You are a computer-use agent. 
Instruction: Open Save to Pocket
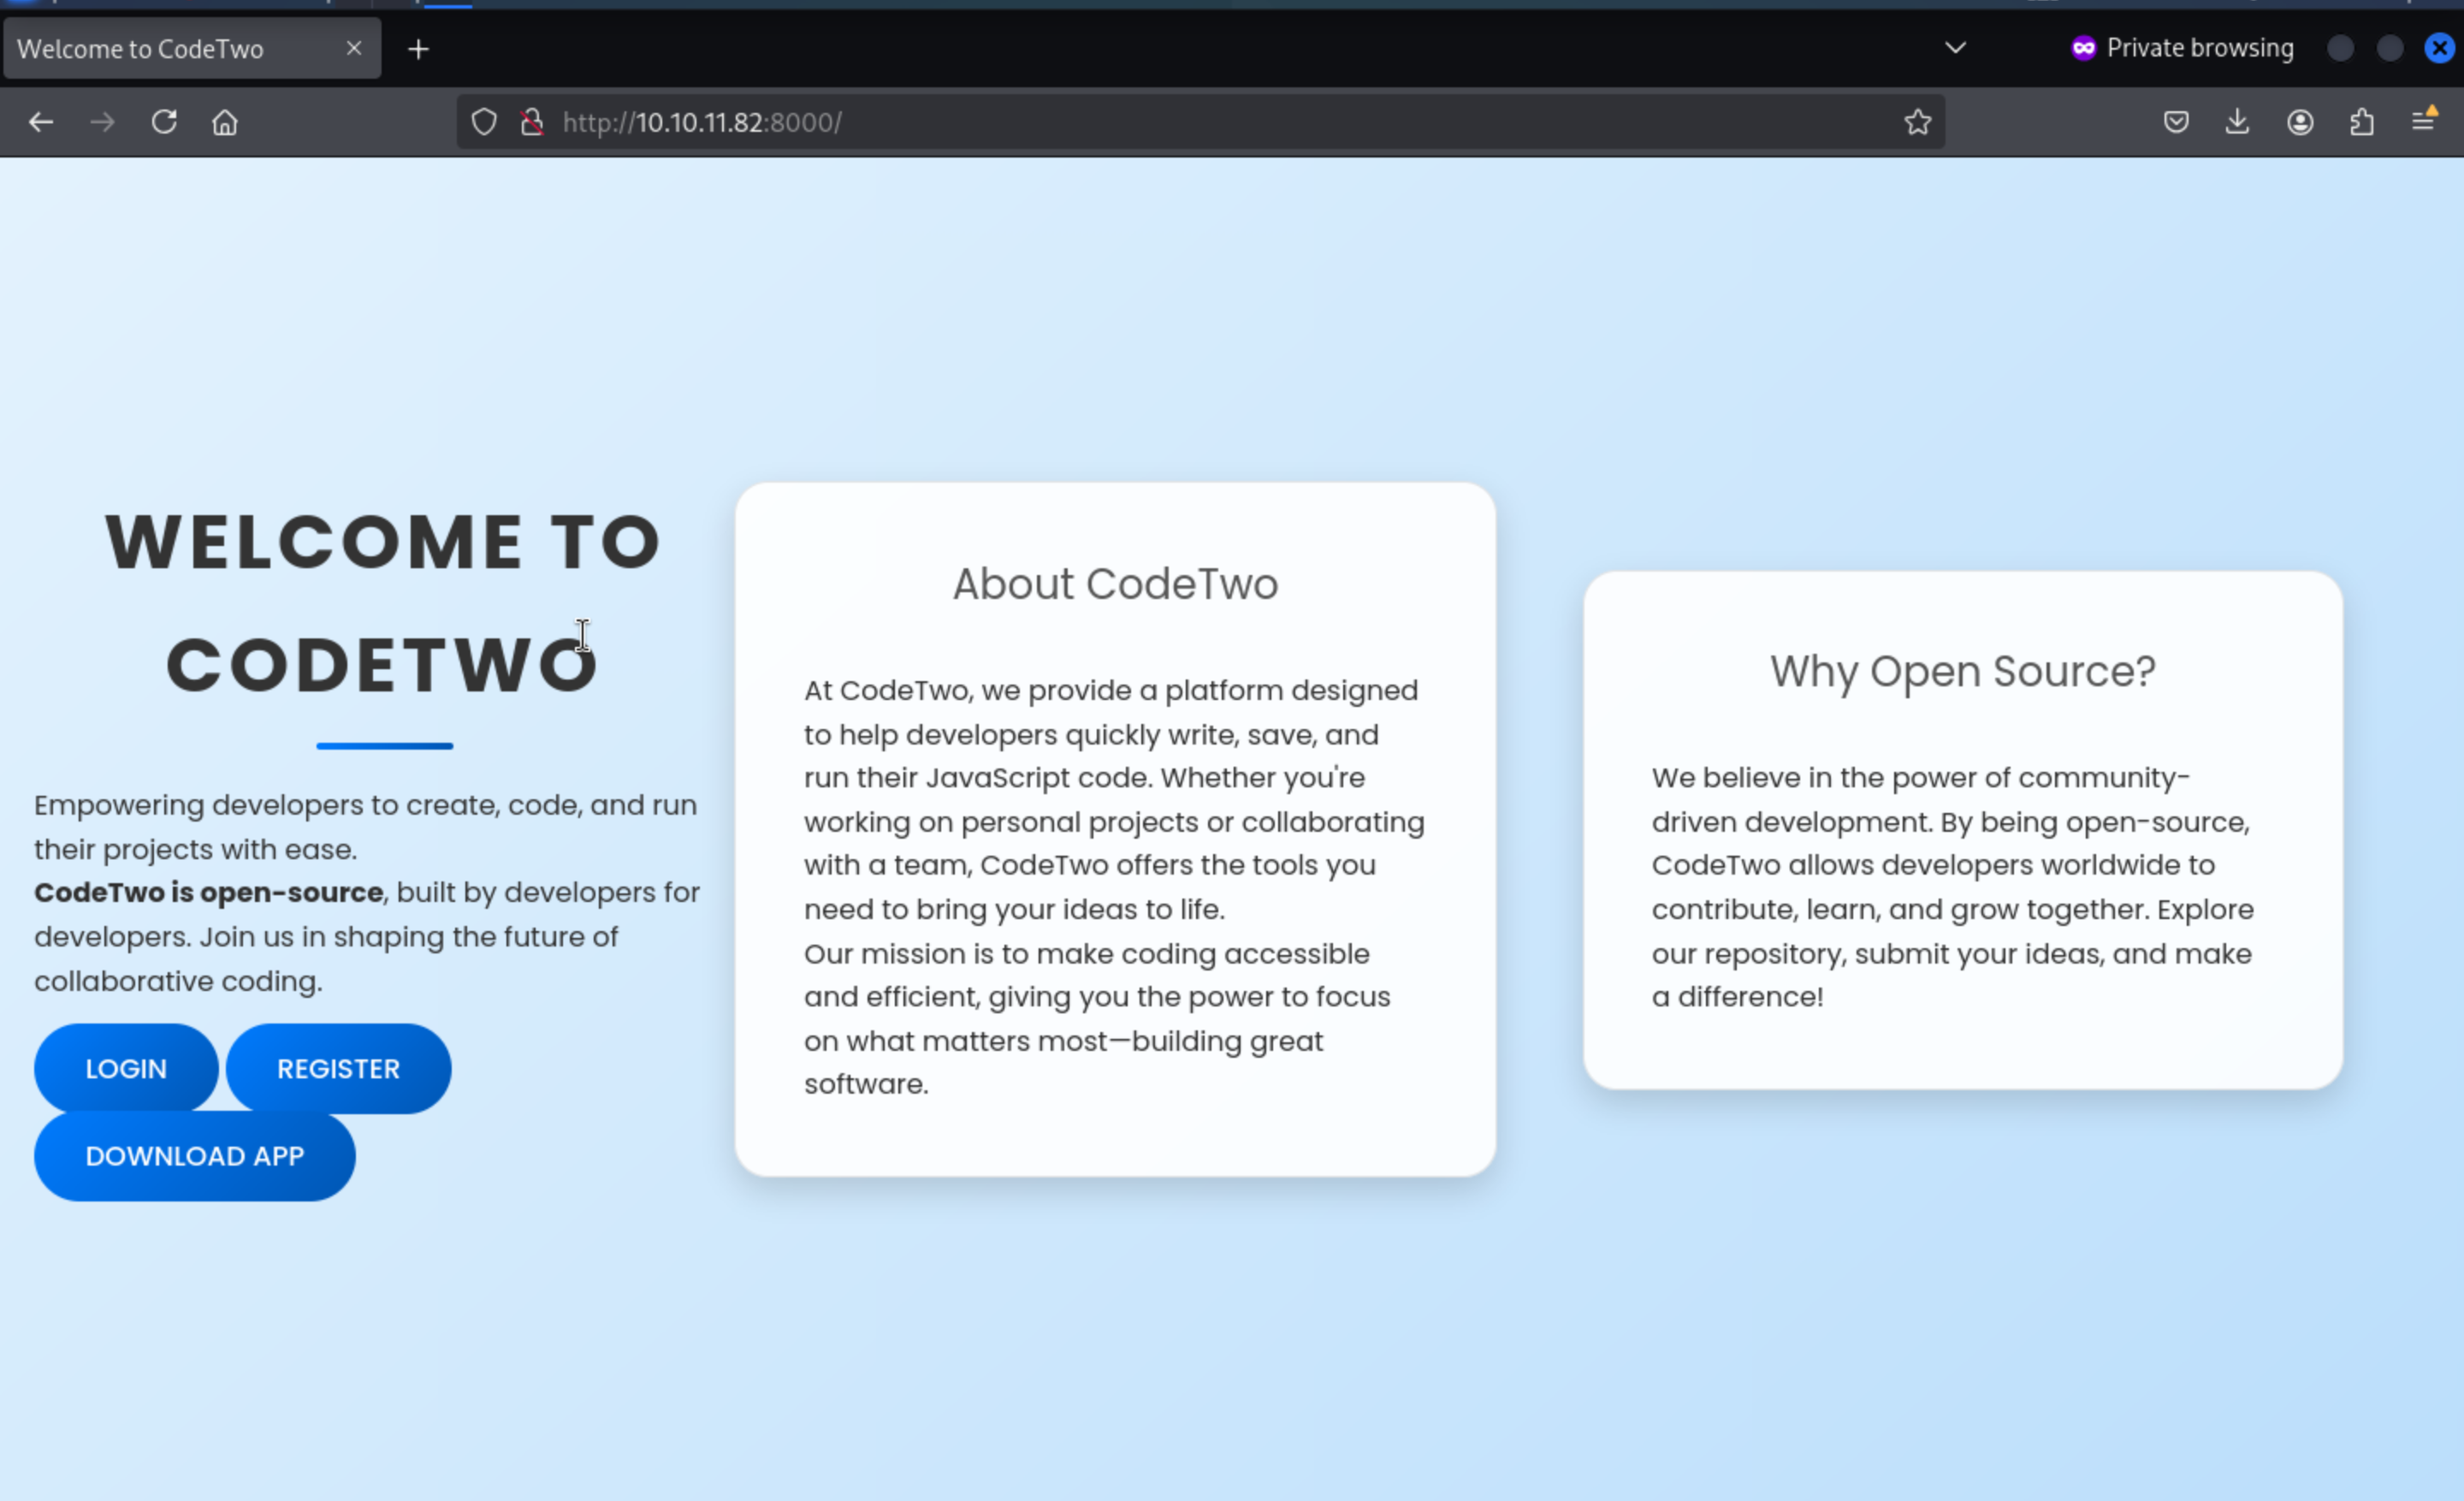pyautogui.click(x=2176, y=122)
